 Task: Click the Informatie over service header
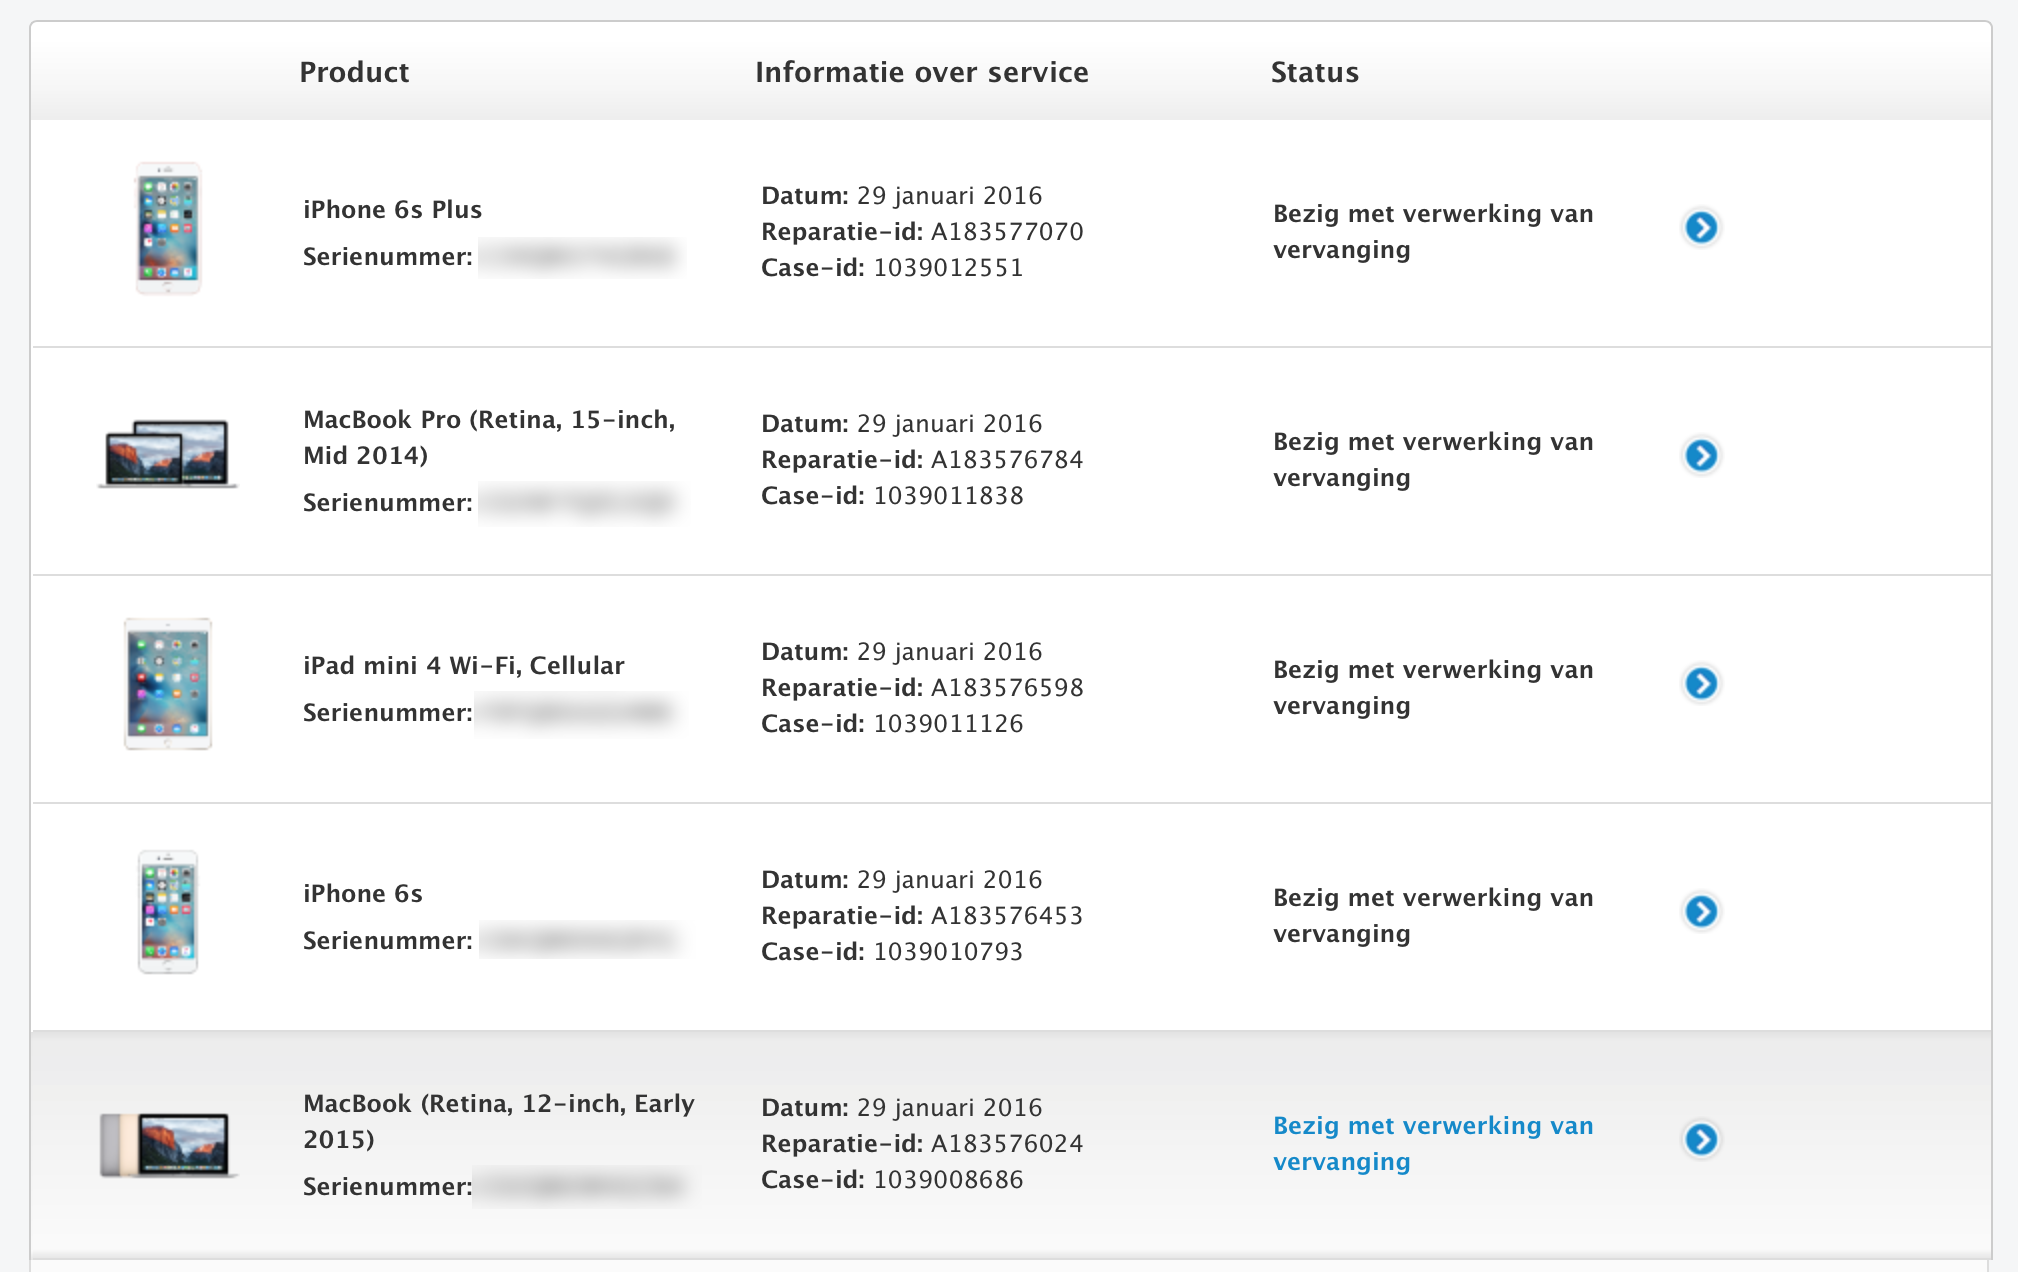tap(921, 72)
